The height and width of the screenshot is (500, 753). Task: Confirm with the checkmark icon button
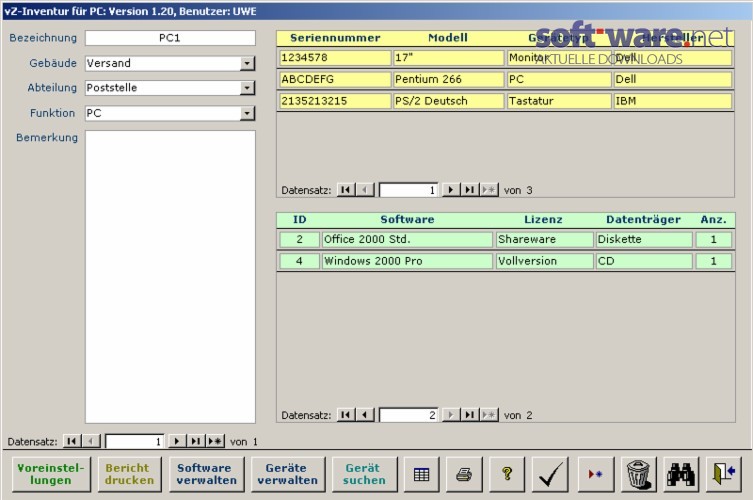(x=550, y=475)
